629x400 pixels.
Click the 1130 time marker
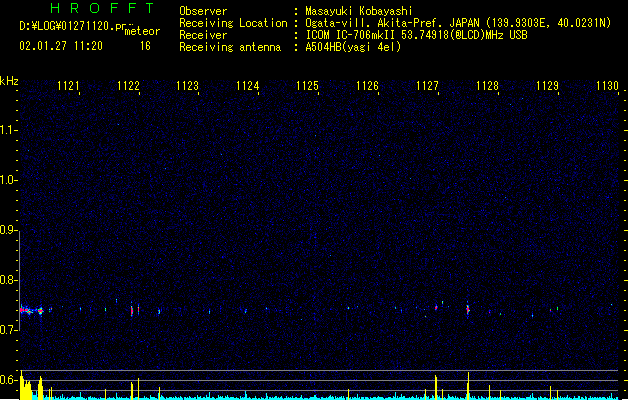[607, 86]
